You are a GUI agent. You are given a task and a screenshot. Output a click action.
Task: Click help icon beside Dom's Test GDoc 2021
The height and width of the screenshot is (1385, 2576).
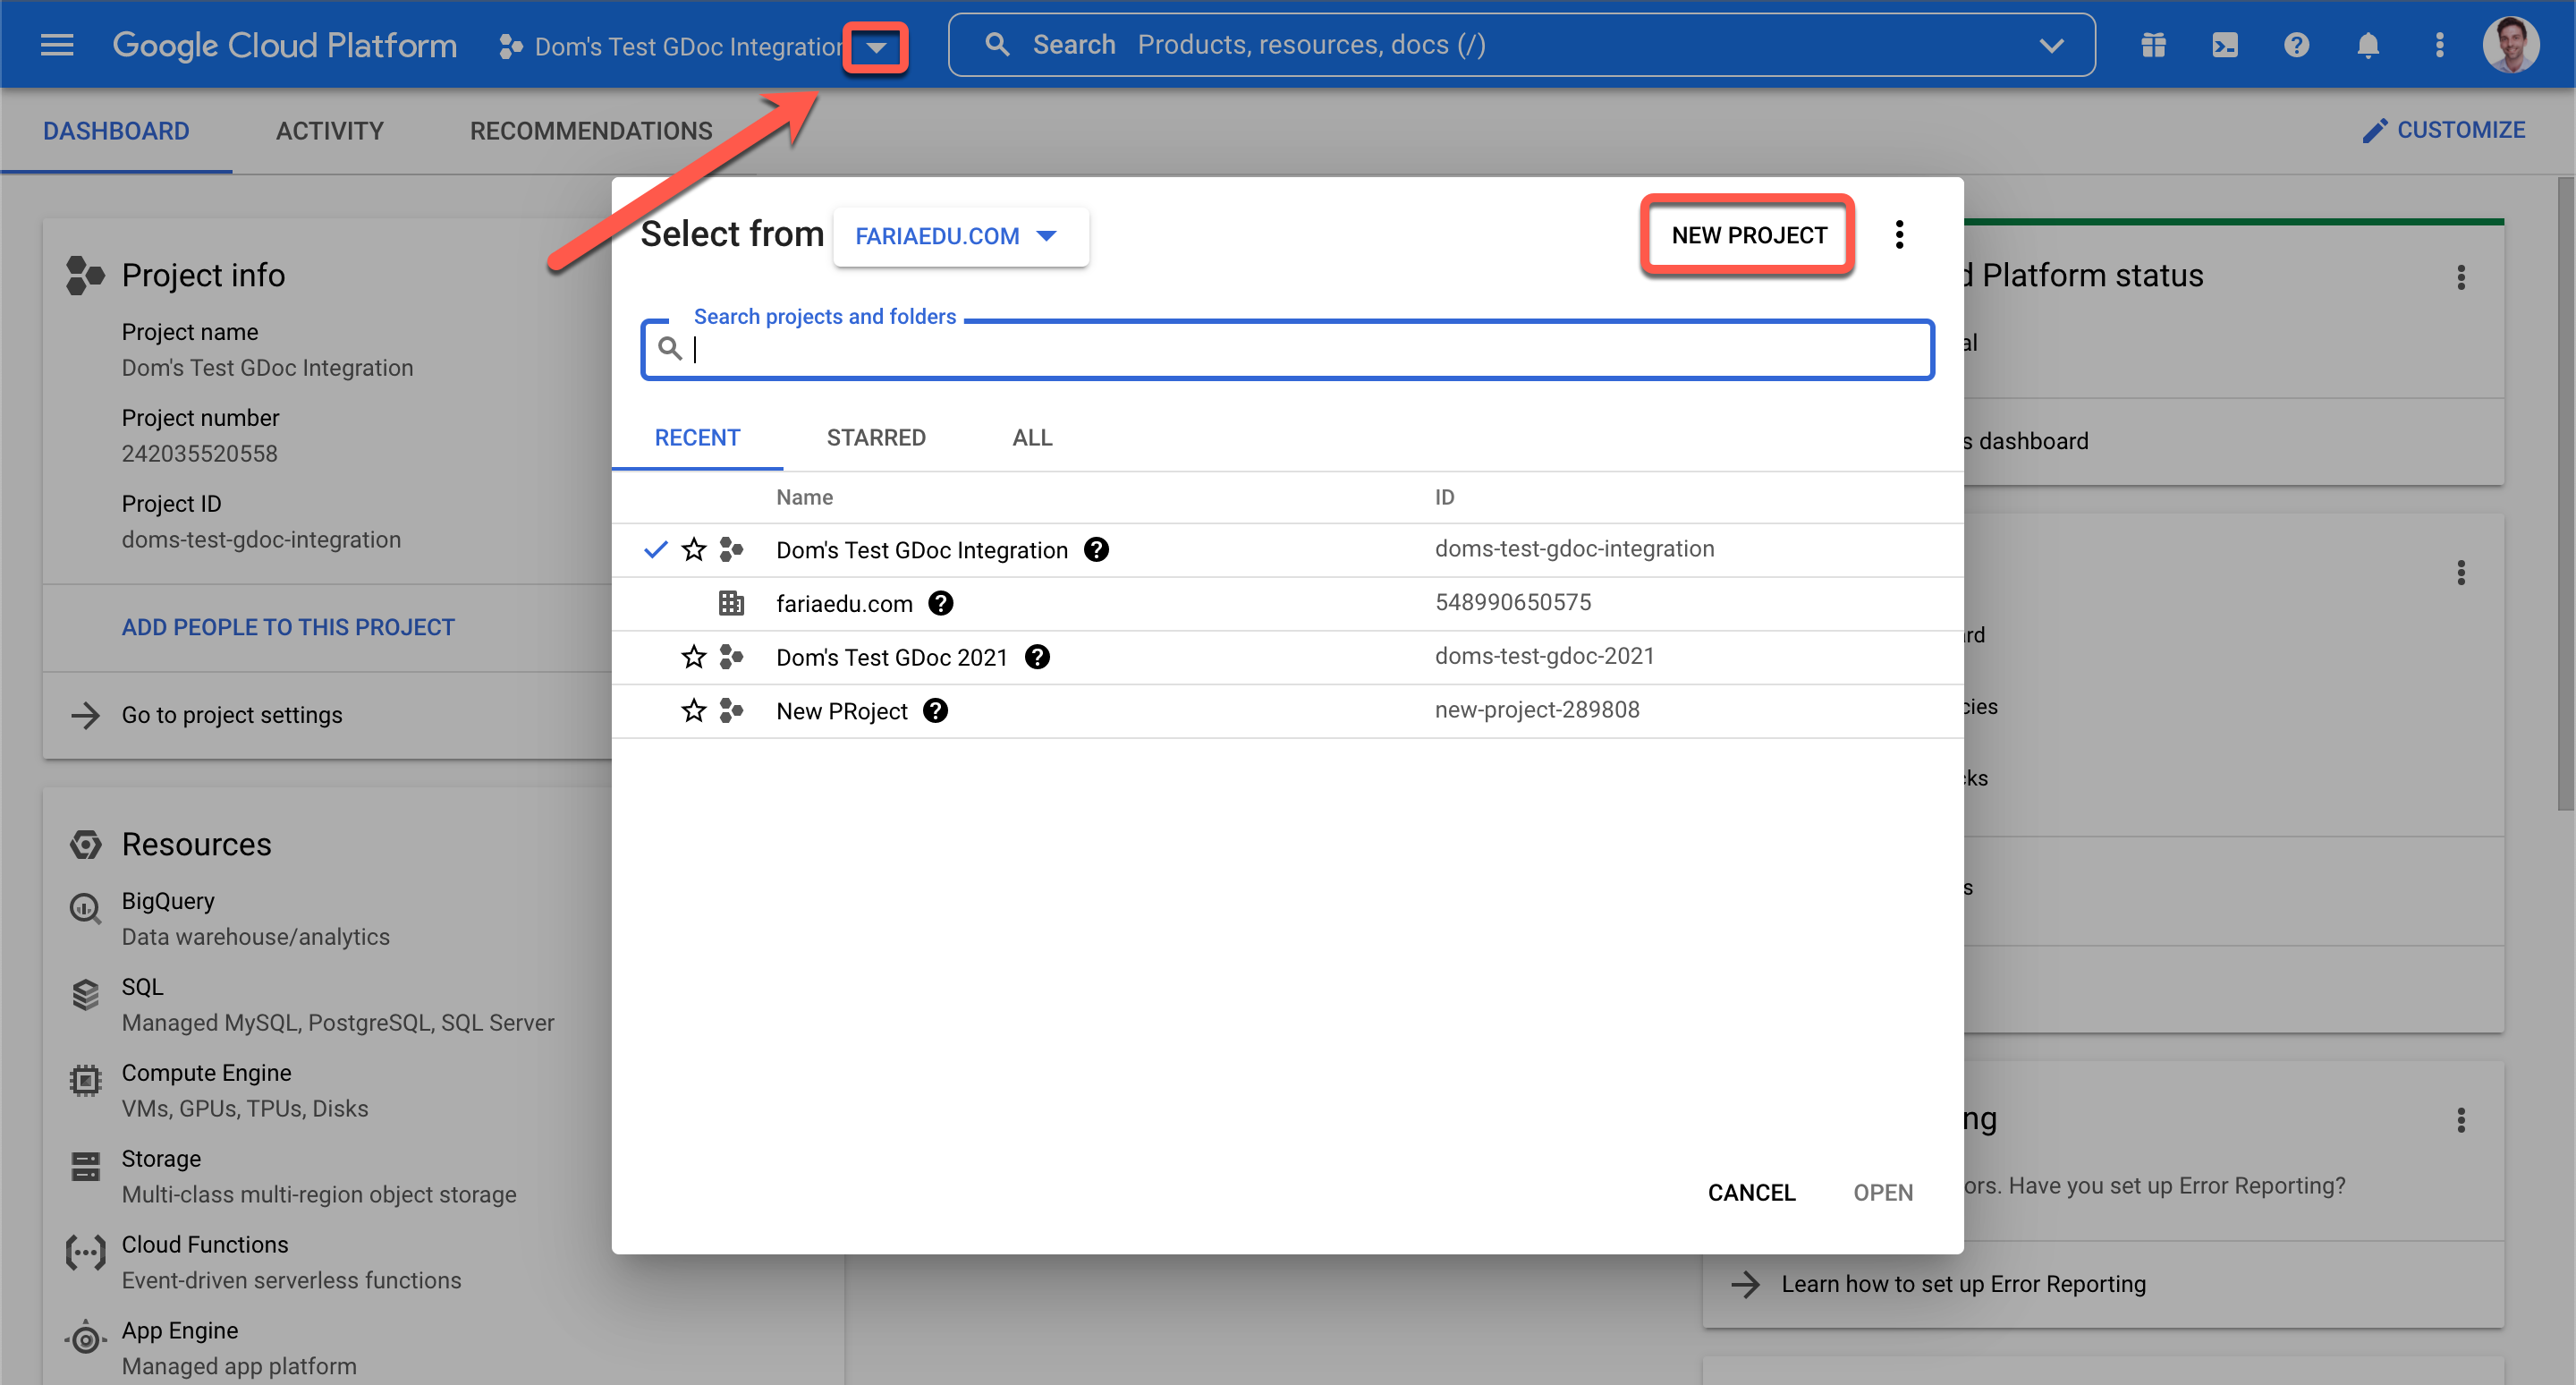click(1037, 657)
